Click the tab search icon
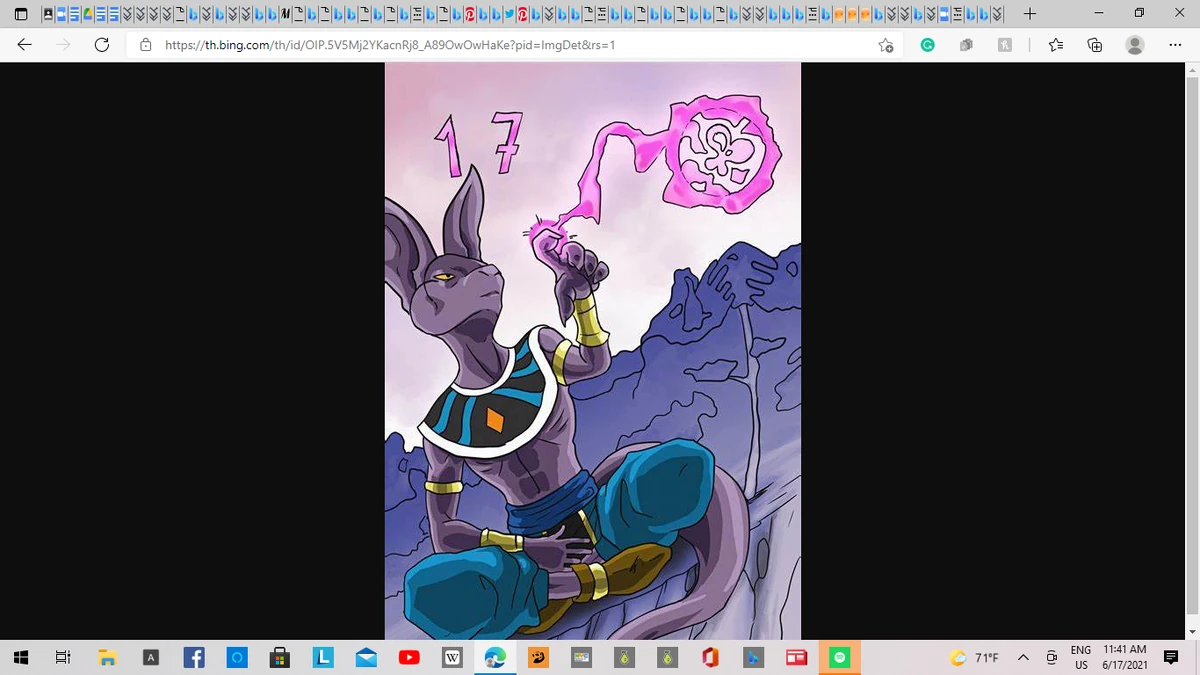 [x=21, y=14]
